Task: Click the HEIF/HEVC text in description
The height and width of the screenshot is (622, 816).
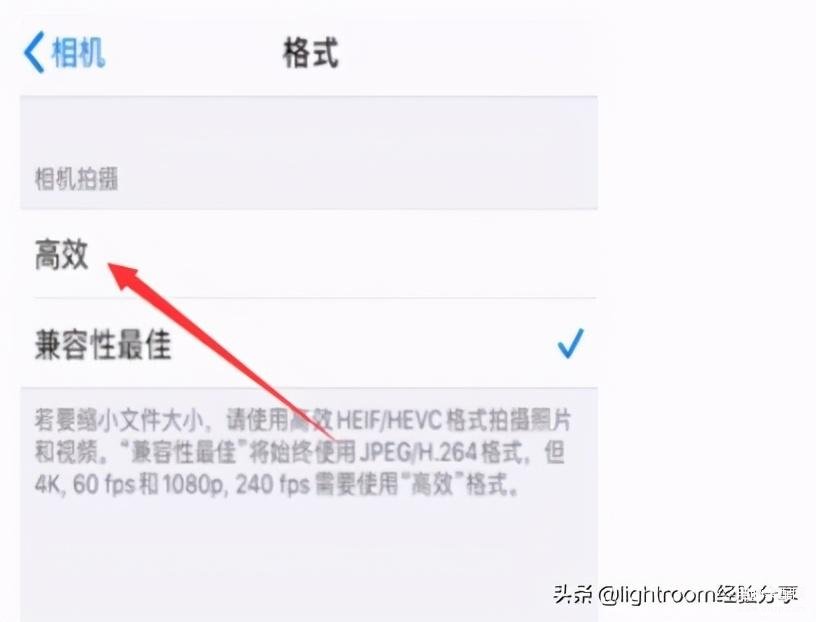Action: point(389,420)
